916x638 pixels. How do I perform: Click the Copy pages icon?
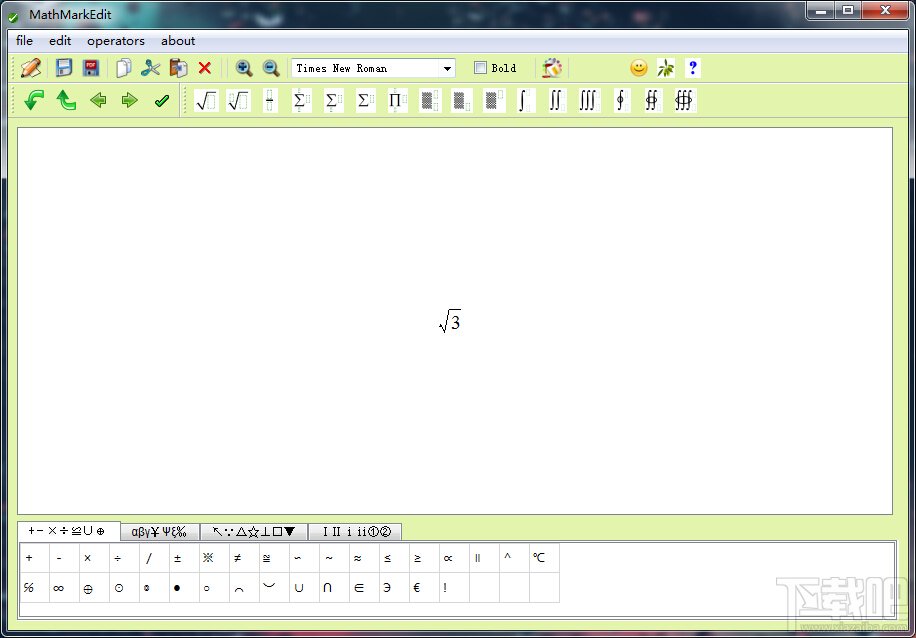tap(123, 68)
